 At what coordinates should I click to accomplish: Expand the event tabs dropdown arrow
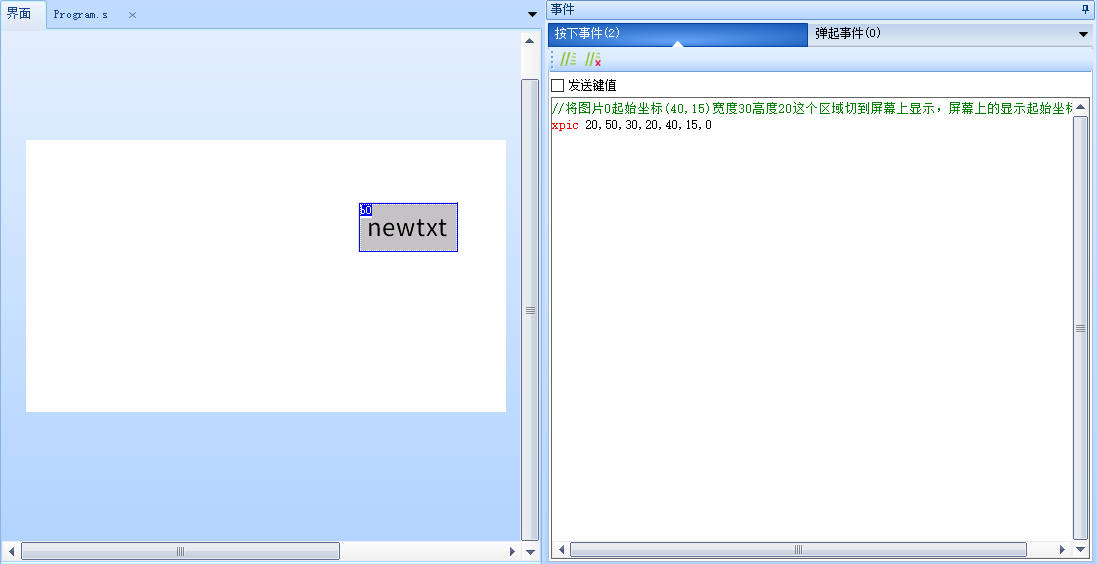click(1083, 34)
